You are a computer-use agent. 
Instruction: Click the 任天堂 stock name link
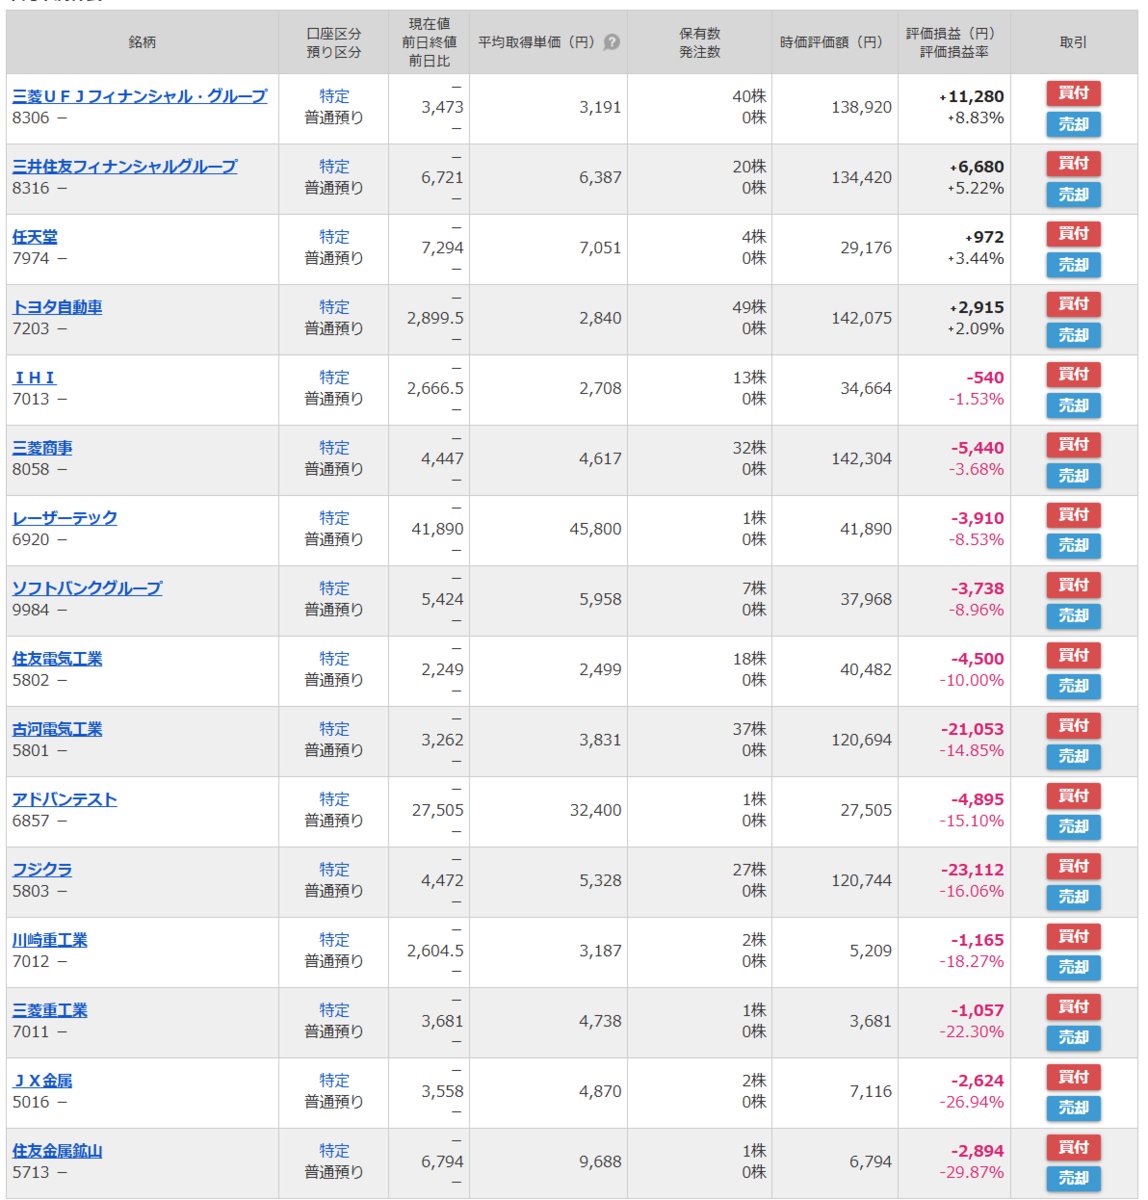click(35, 237)
